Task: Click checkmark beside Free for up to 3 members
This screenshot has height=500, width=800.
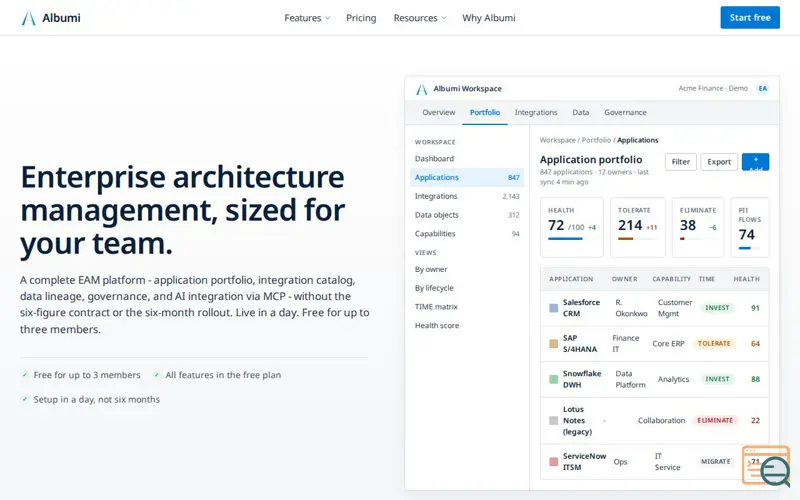Action: click(x=24, y=375)
